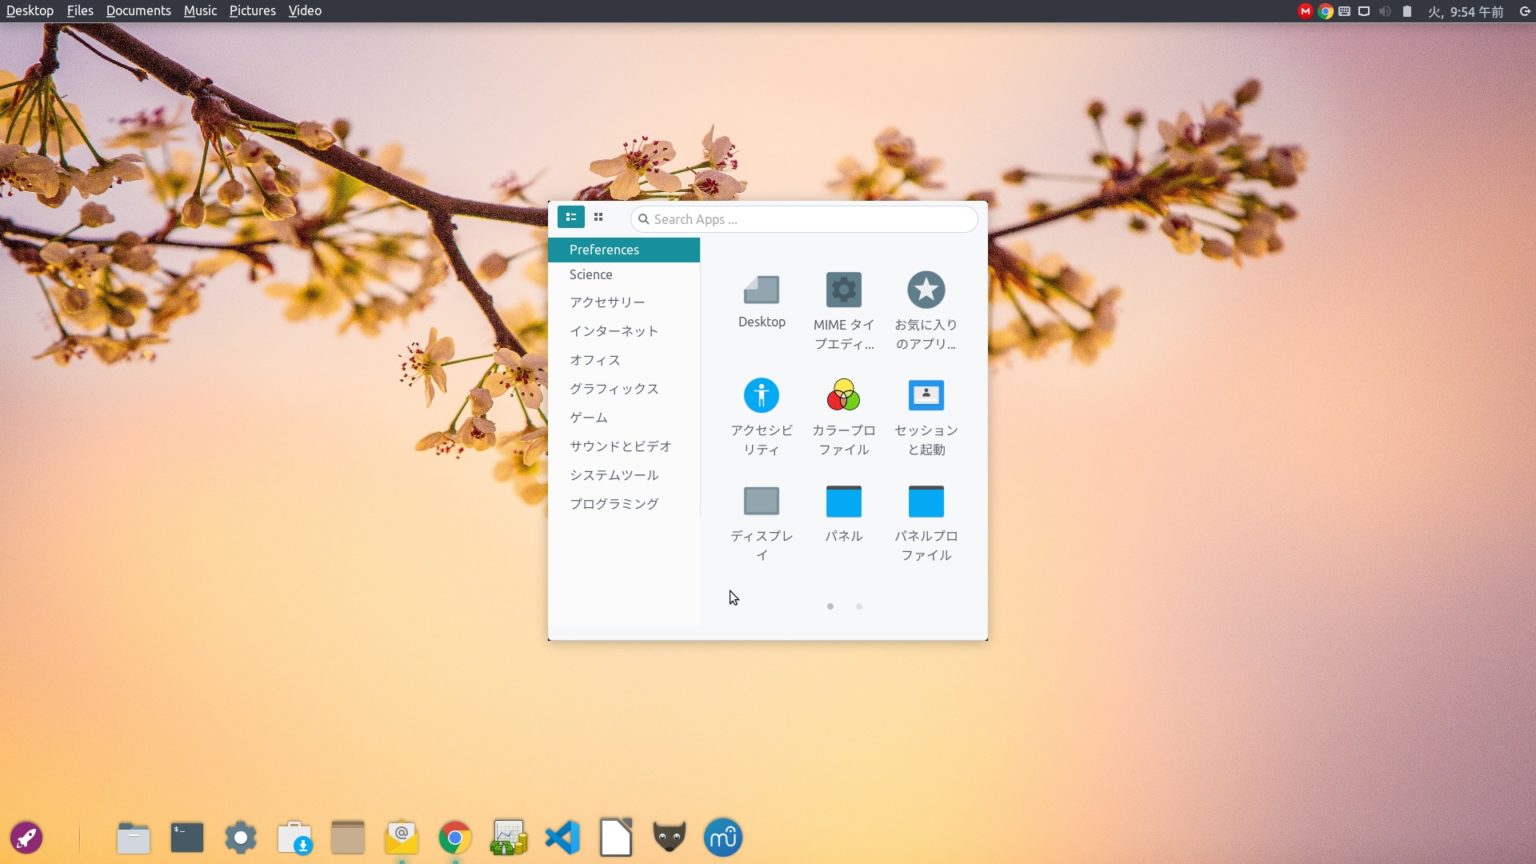This screenshot has width=1536, height=864.
Task: Open the MIME タイプエディタ icon
Action: point(843,288)
